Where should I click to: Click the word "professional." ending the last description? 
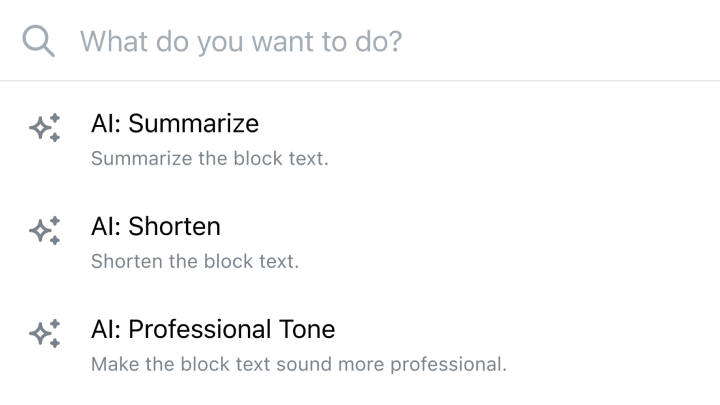pos(449,365)
